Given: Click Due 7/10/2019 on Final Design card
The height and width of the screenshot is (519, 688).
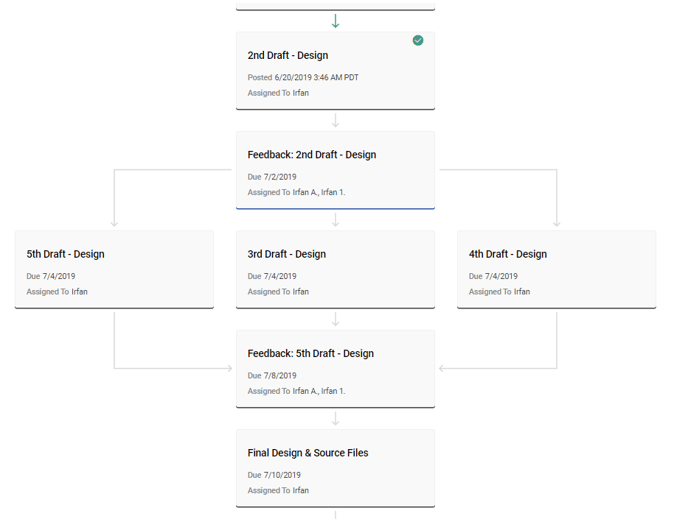Looking at the screenshot, I should (274, 475).
